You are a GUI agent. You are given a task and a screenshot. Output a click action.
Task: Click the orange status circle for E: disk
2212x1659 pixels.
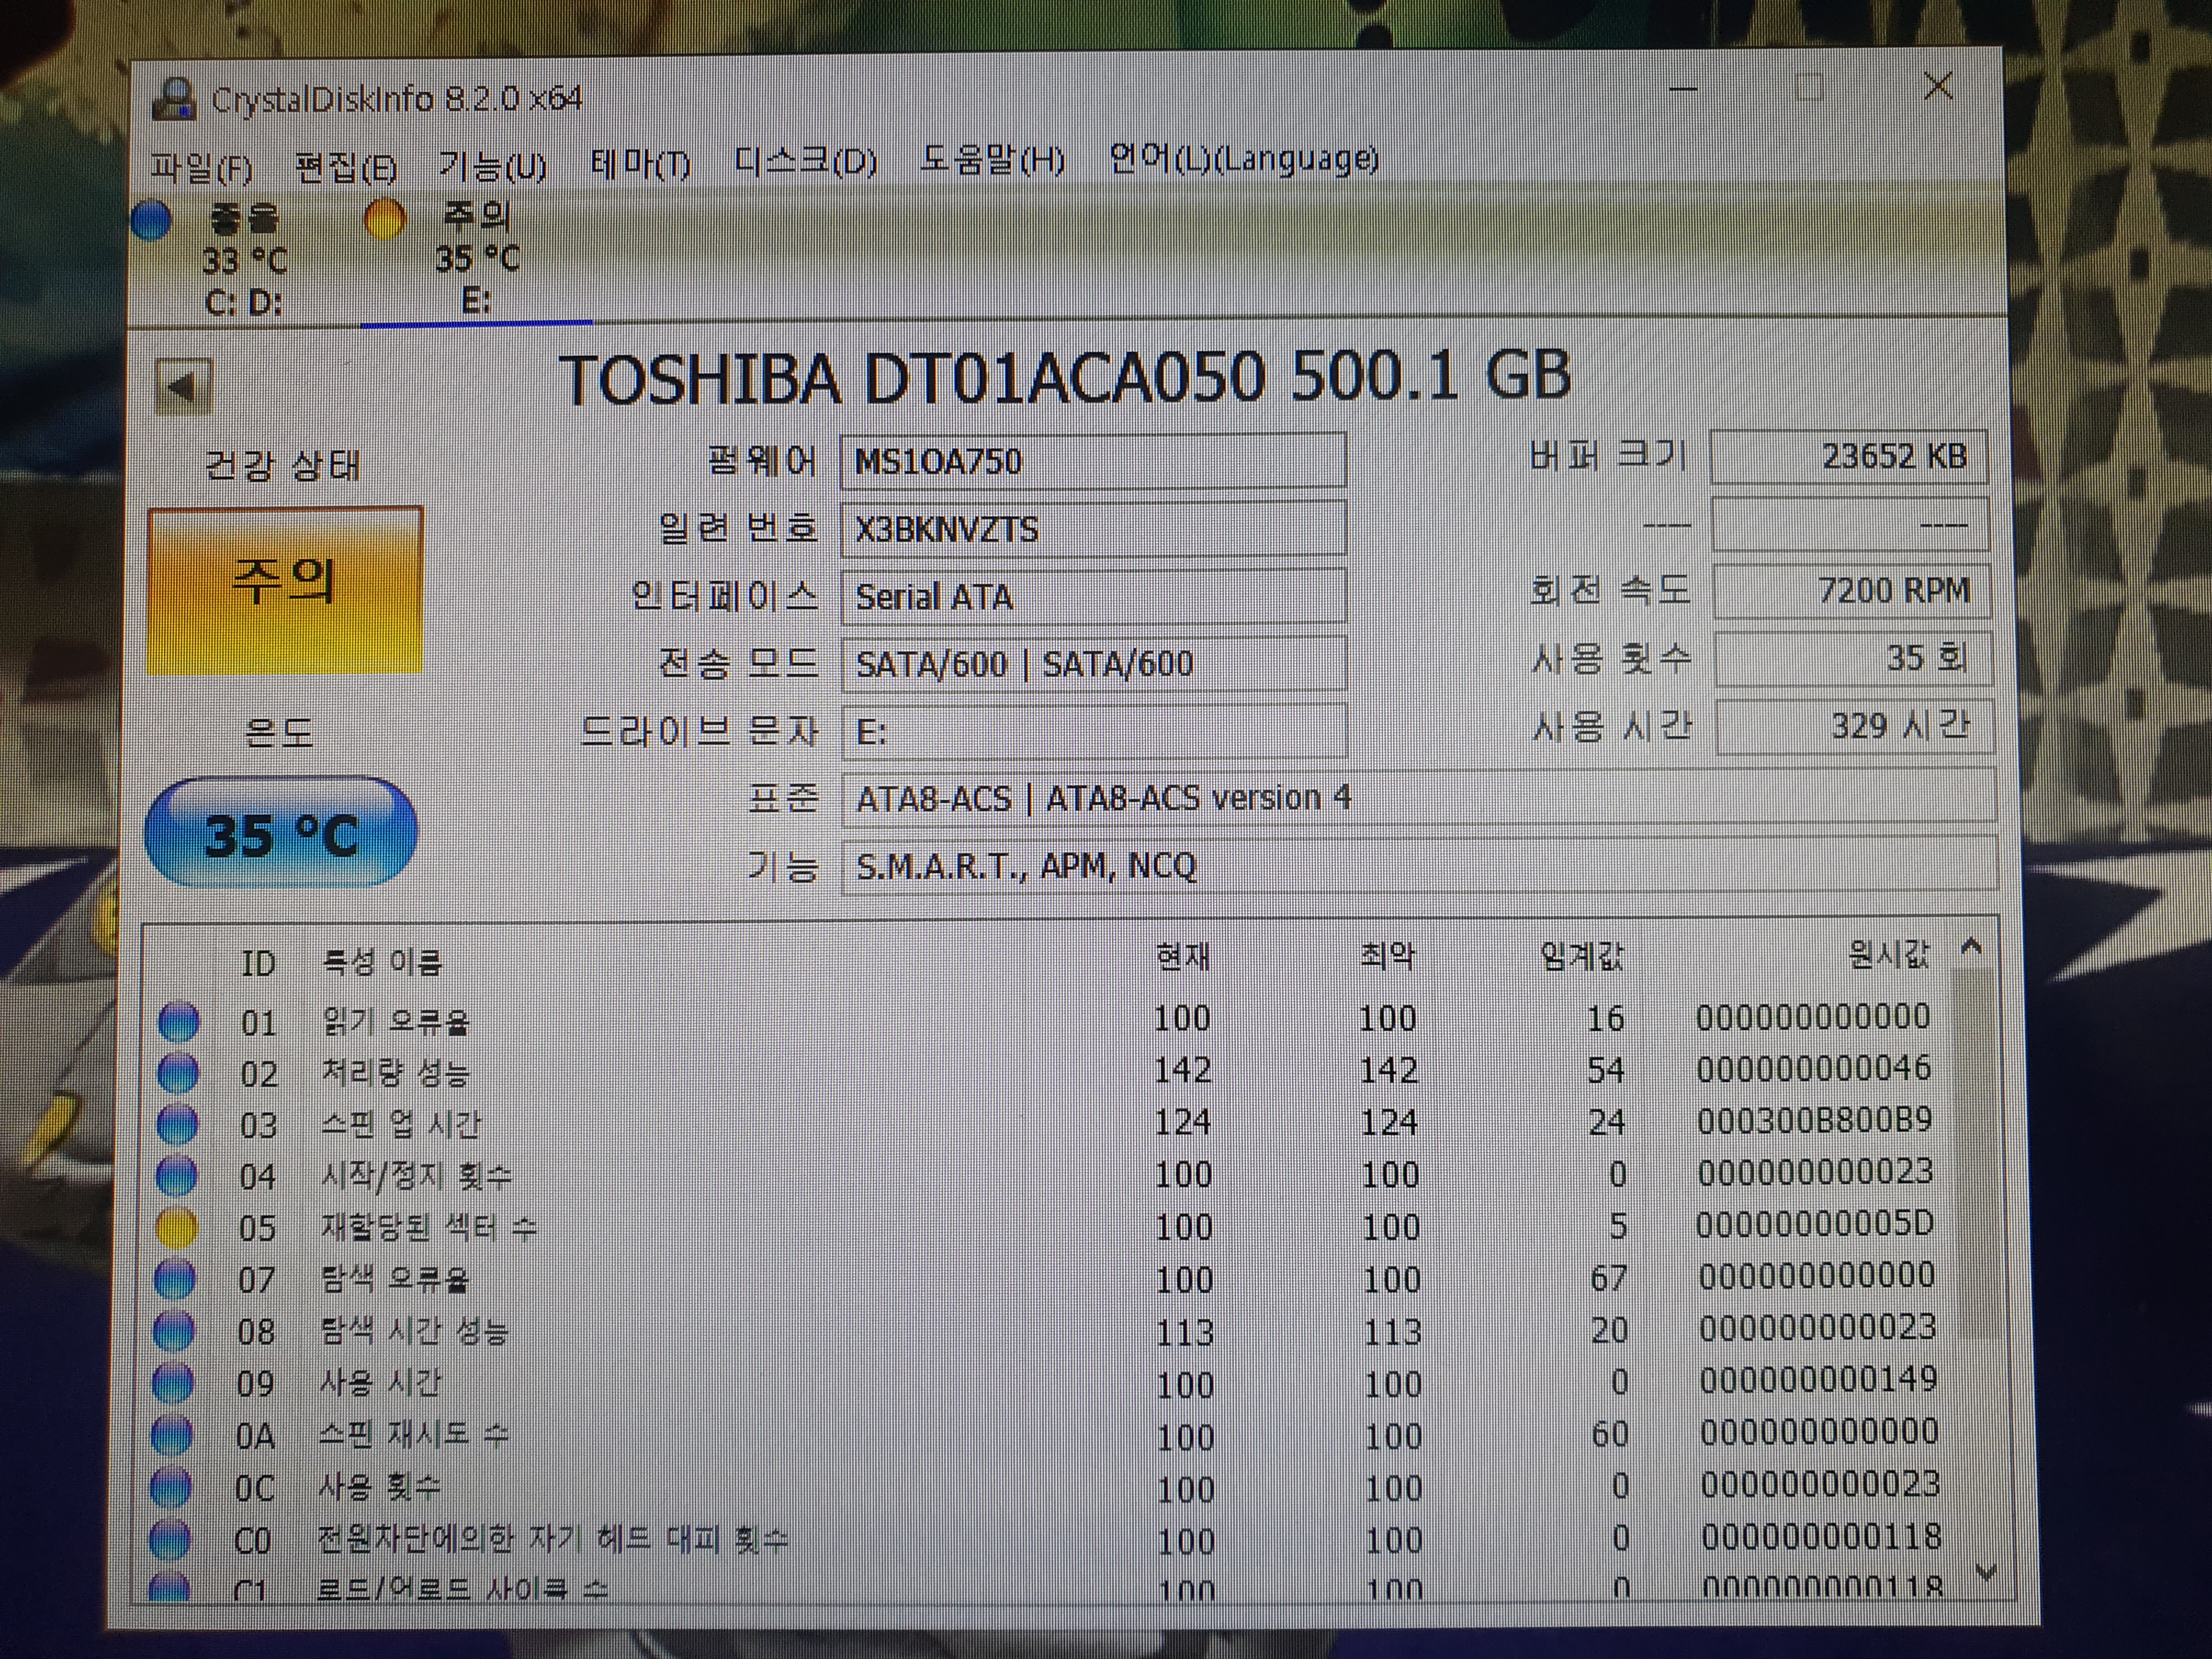(384, 219)
